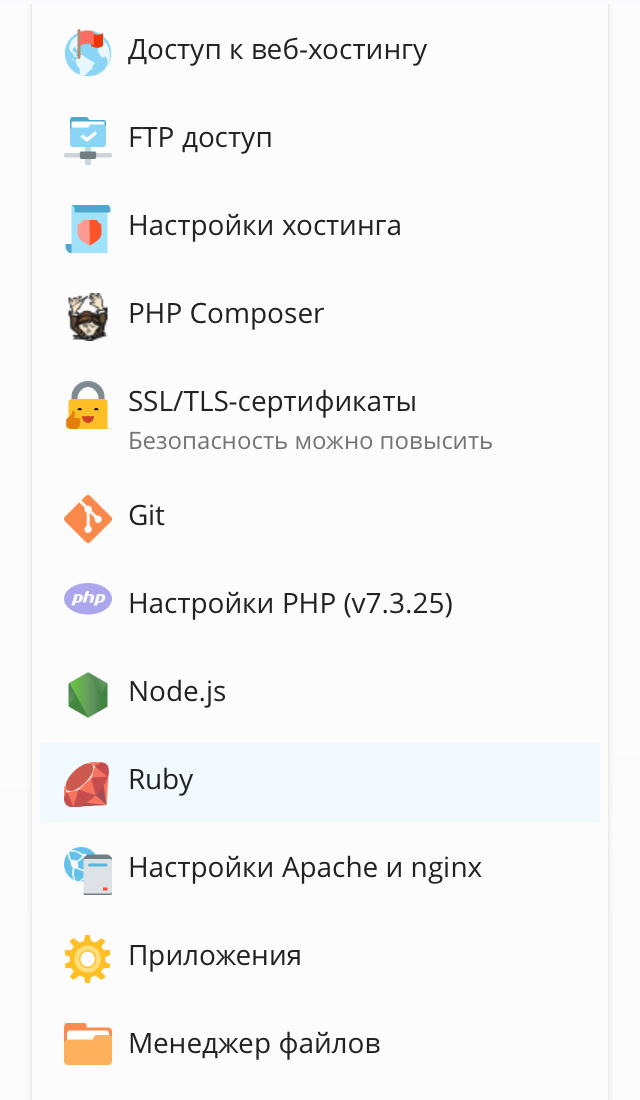Click the hosting settings shield icon
The image size is (640, 1100).
[x=88, y=228]
